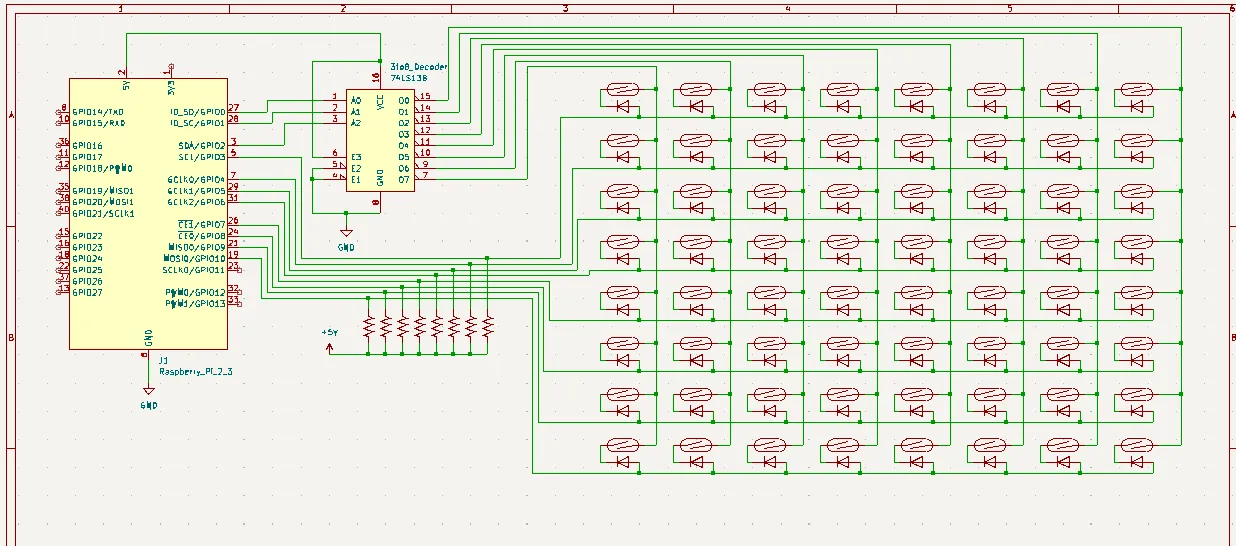Select oval component above the bottom-right LED
1236x546 pixels.
point(1135,445)
